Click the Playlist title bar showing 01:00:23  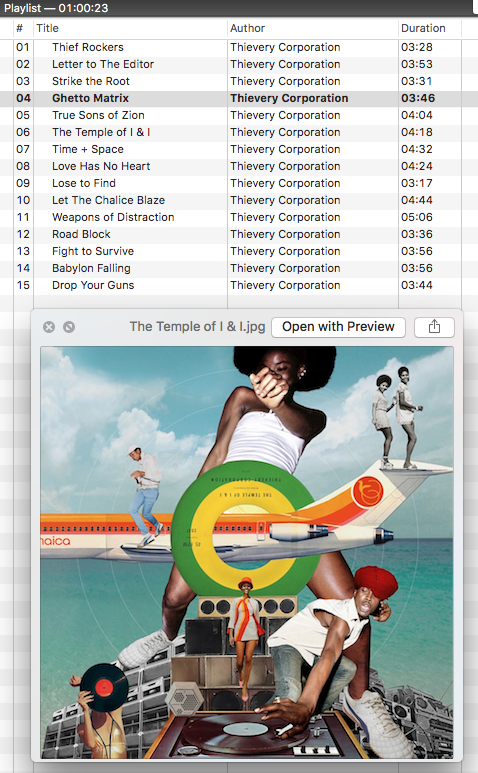point(239,8)
